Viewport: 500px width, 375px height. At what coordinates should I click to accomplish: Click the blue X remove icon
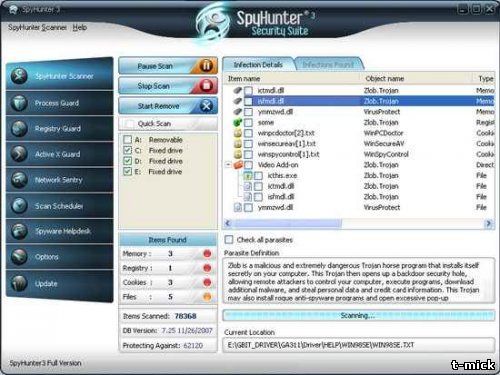[206, 106]
